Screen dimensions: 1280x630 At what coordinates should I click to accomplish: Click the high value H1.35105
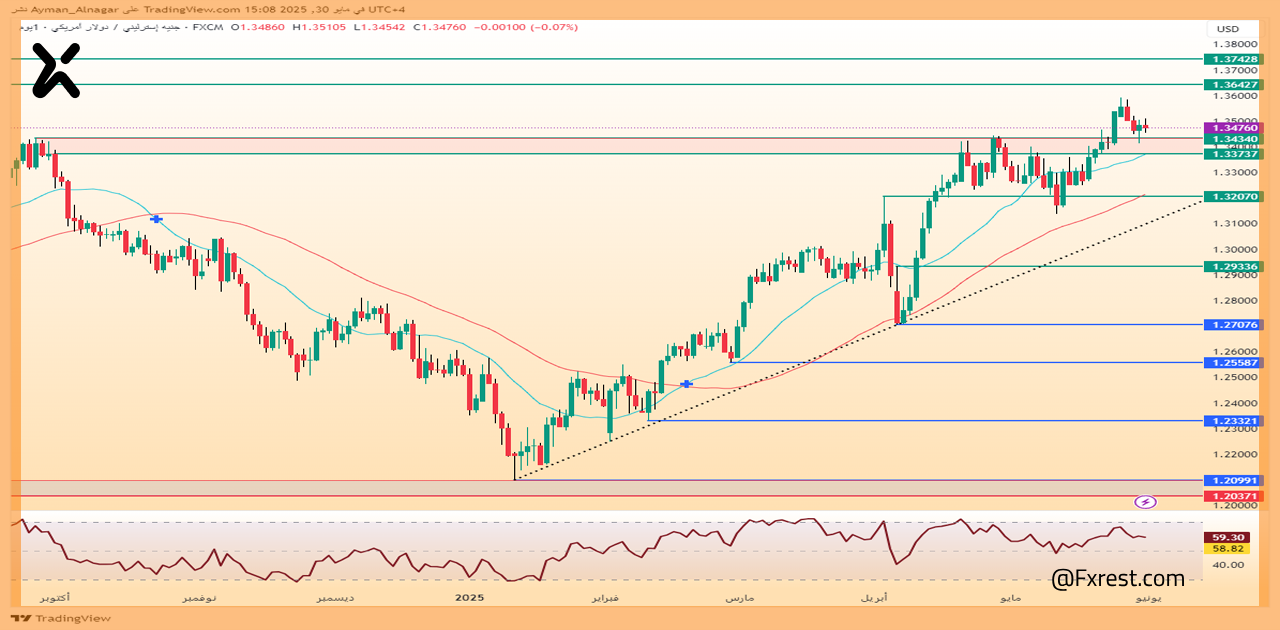coord(319,27)
